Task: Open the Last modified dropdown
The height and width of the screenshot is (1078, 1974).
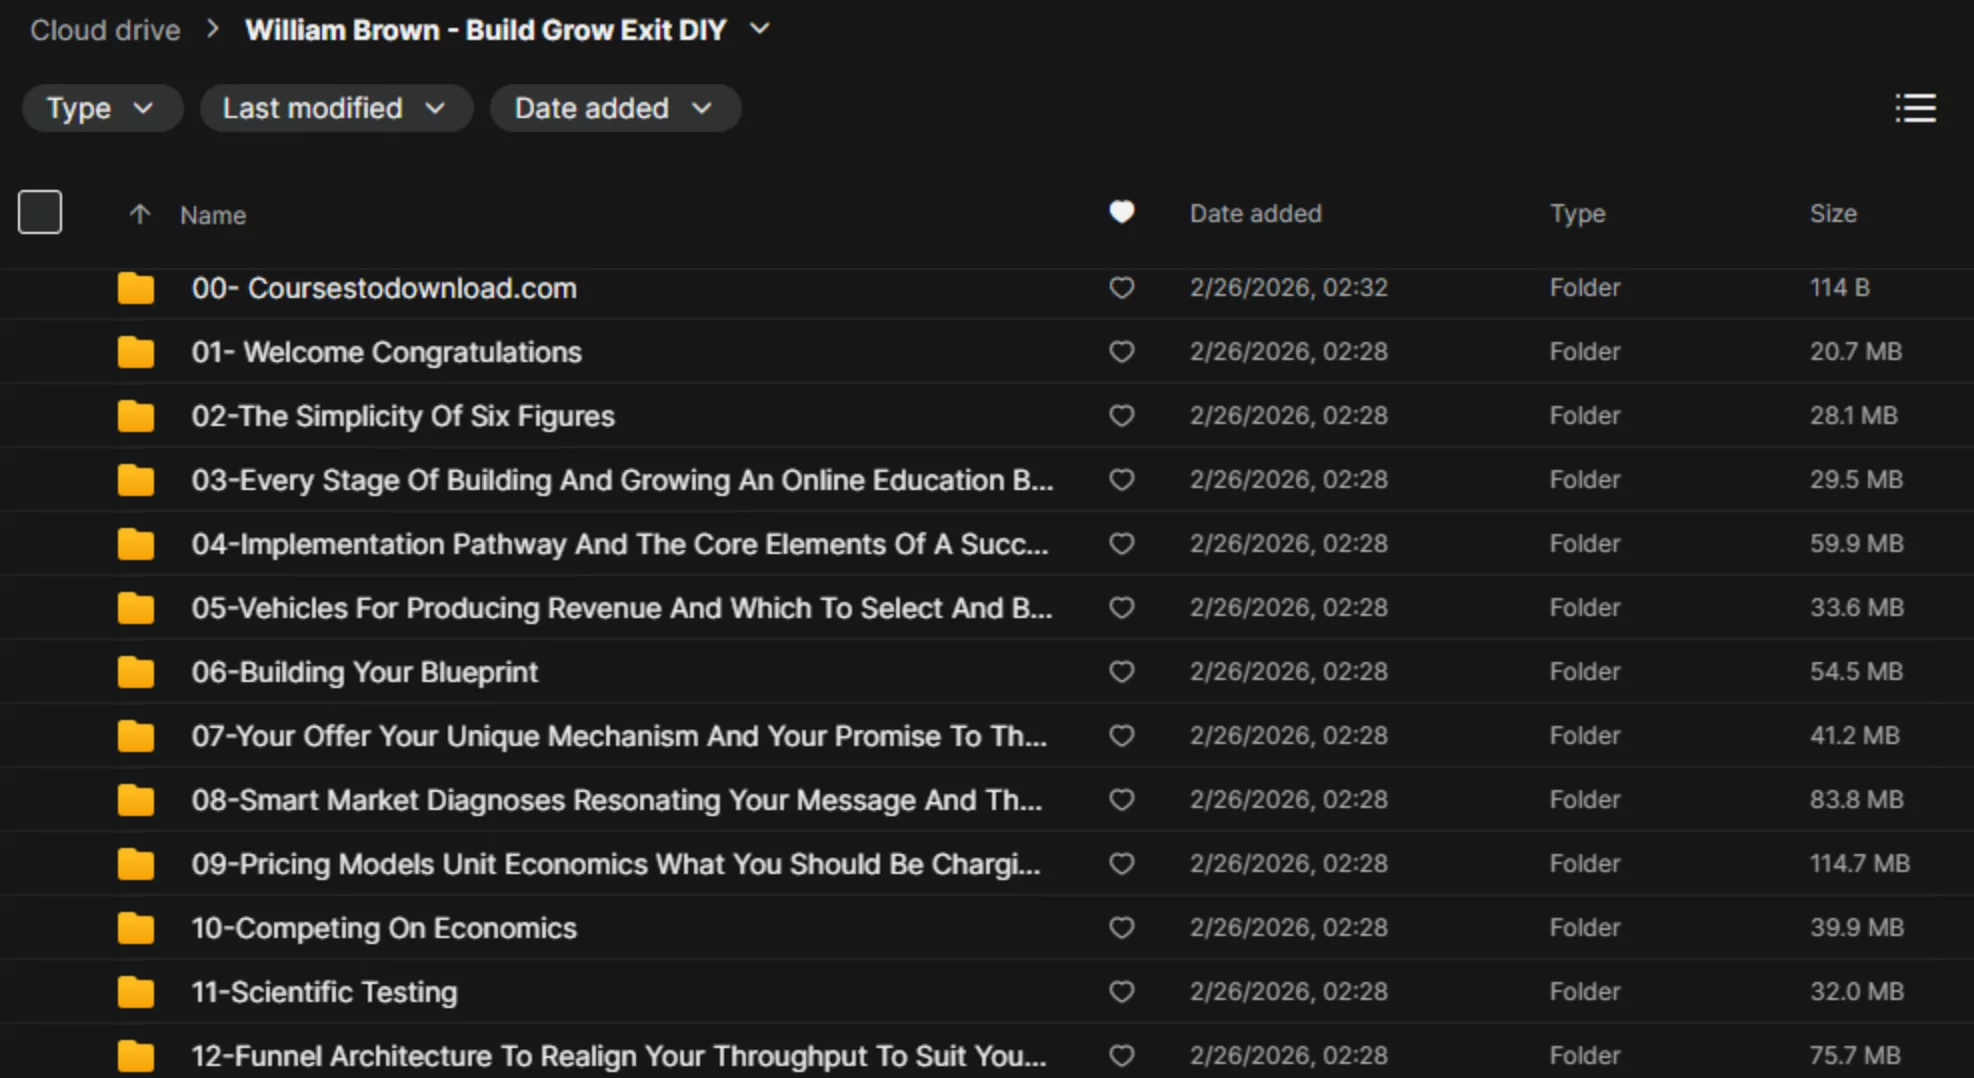Action: coord(336,108)
